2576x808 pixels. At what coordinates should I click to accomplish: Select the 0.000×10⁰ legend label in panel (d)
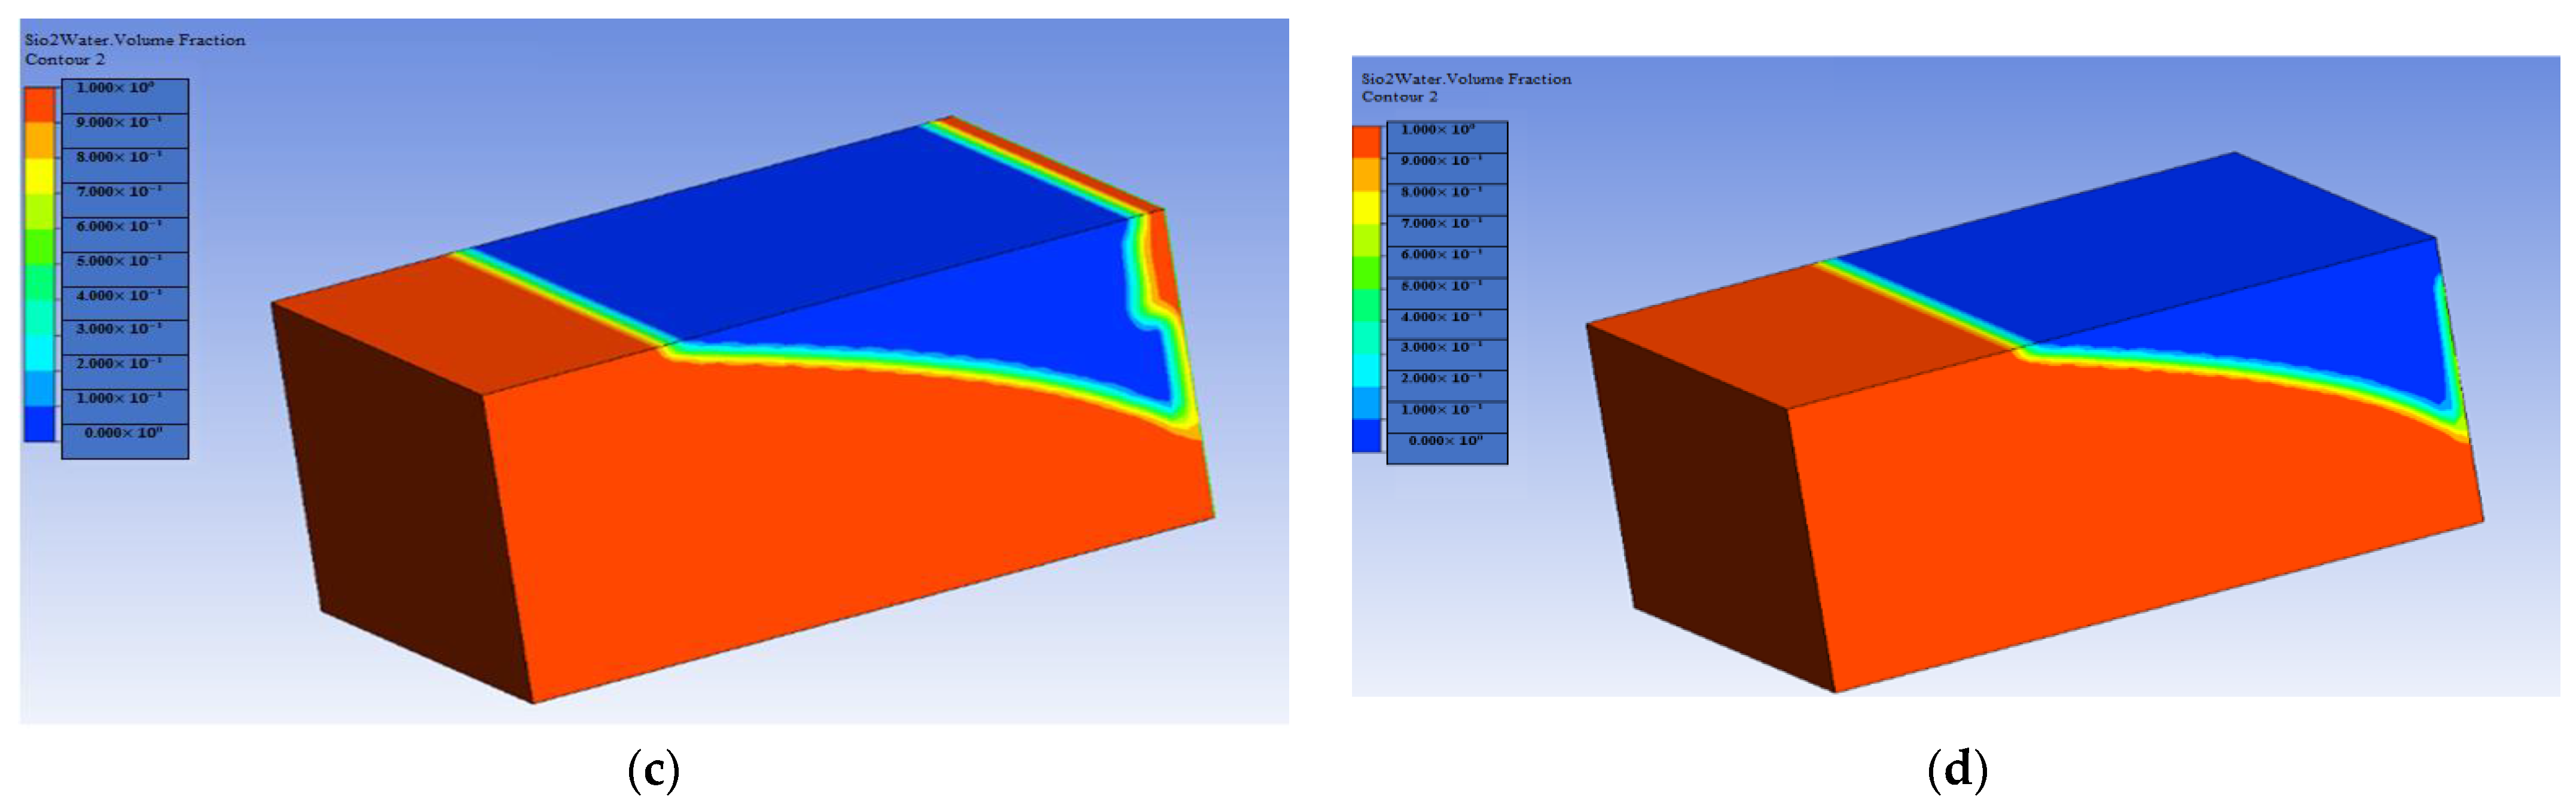[x=1445, y=441]
